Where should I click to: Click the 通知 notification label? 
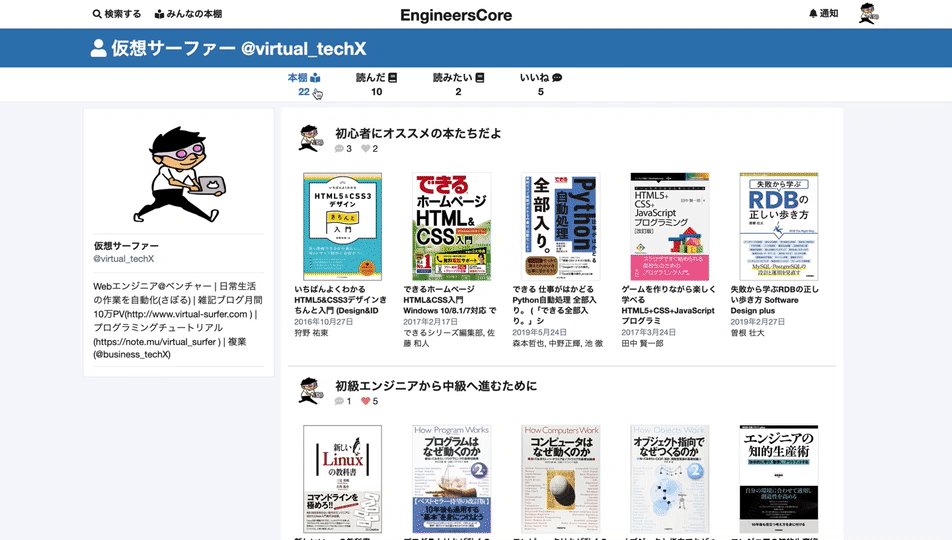829,13
